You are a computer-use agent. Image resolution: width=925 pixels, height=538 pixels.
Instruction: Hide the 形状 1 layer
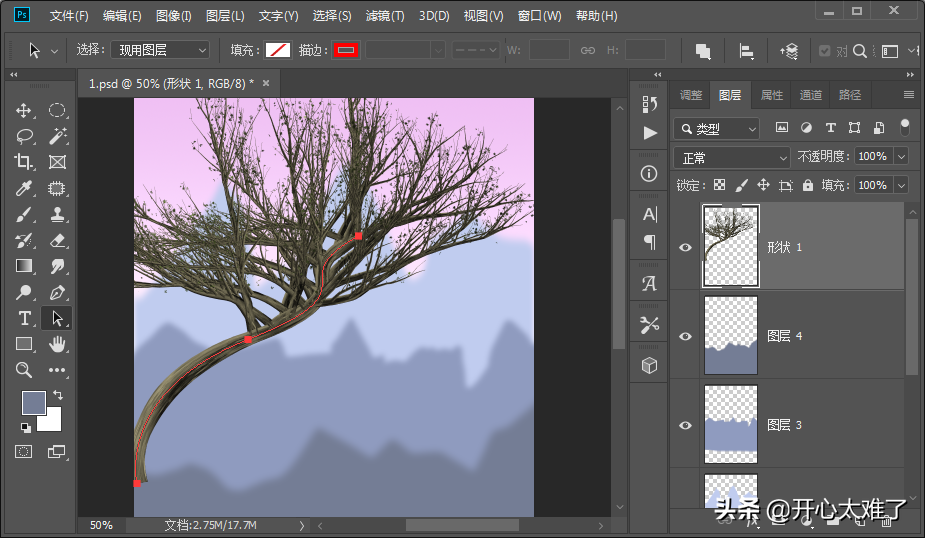[685, 247]
